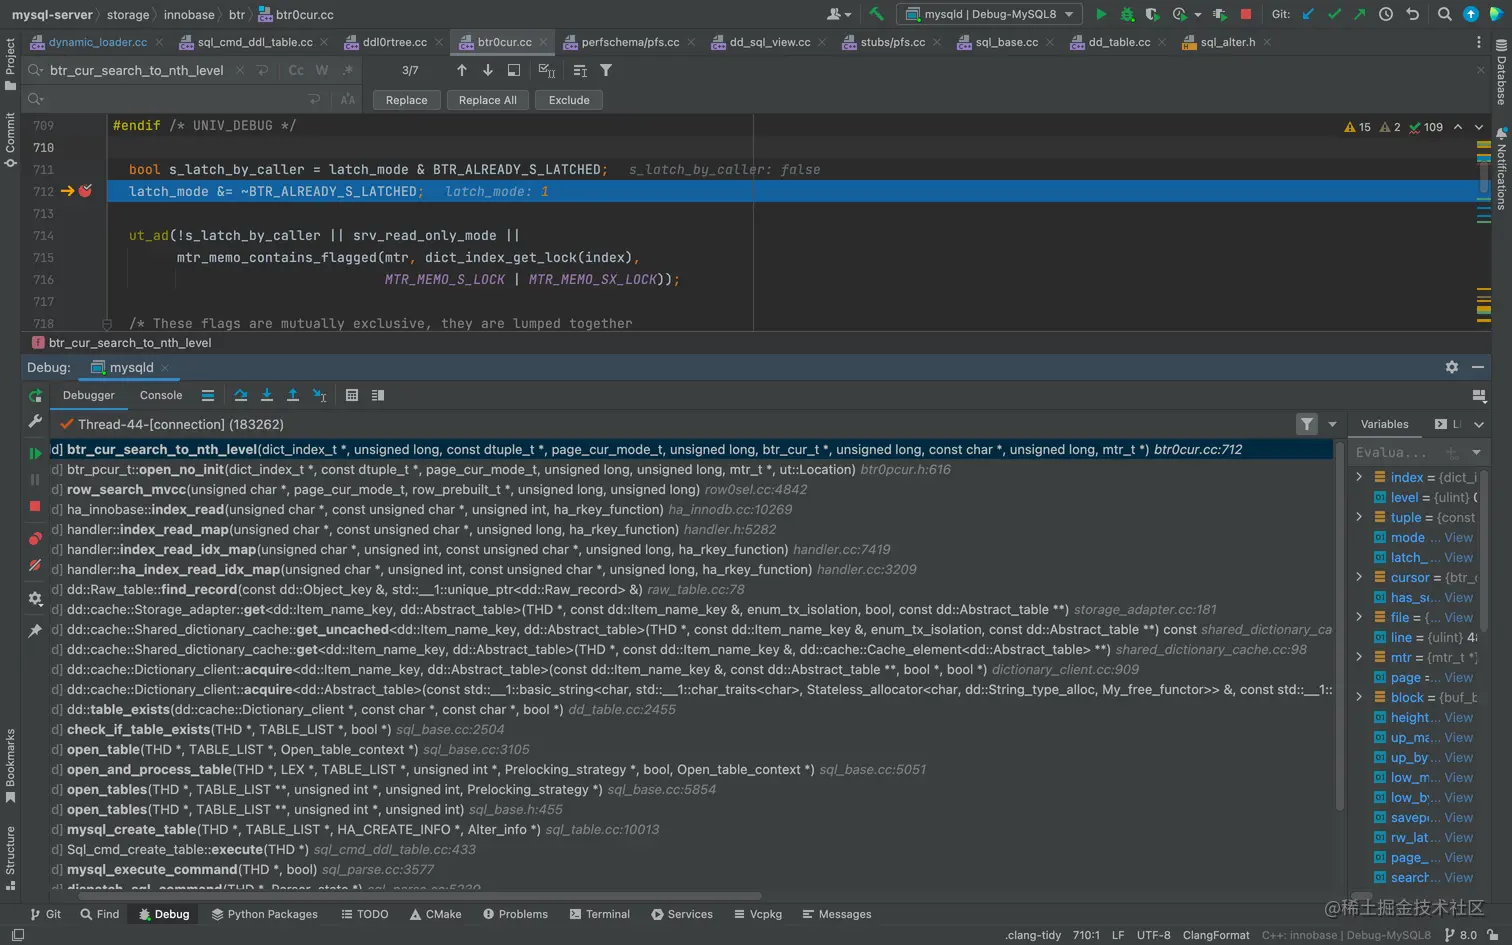The width and height of the screenshot is (1512, 945).
Task: Click btr_cur_search_to_nth_level breadcrumb
Action: click(x=130, y=342)
